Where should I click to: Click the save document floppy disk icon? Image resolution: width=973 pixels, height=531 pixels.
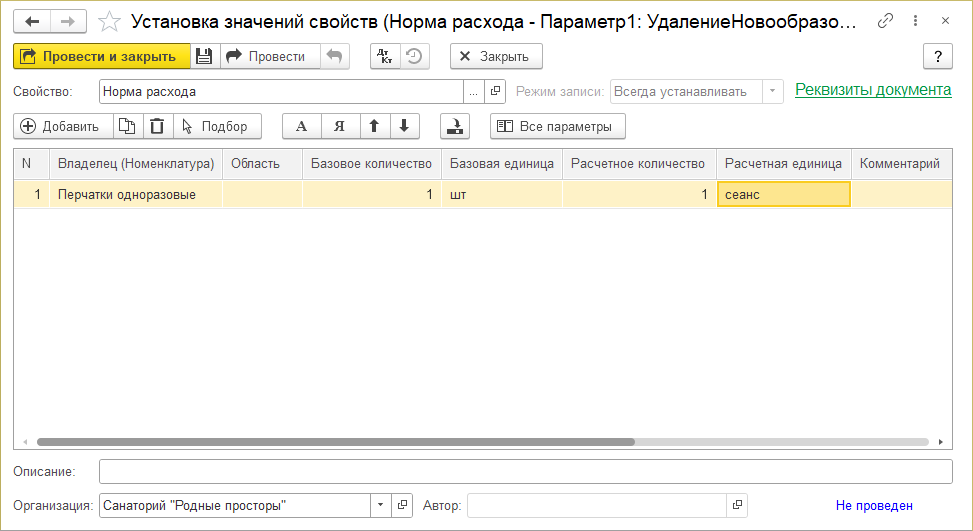[204, 56]
